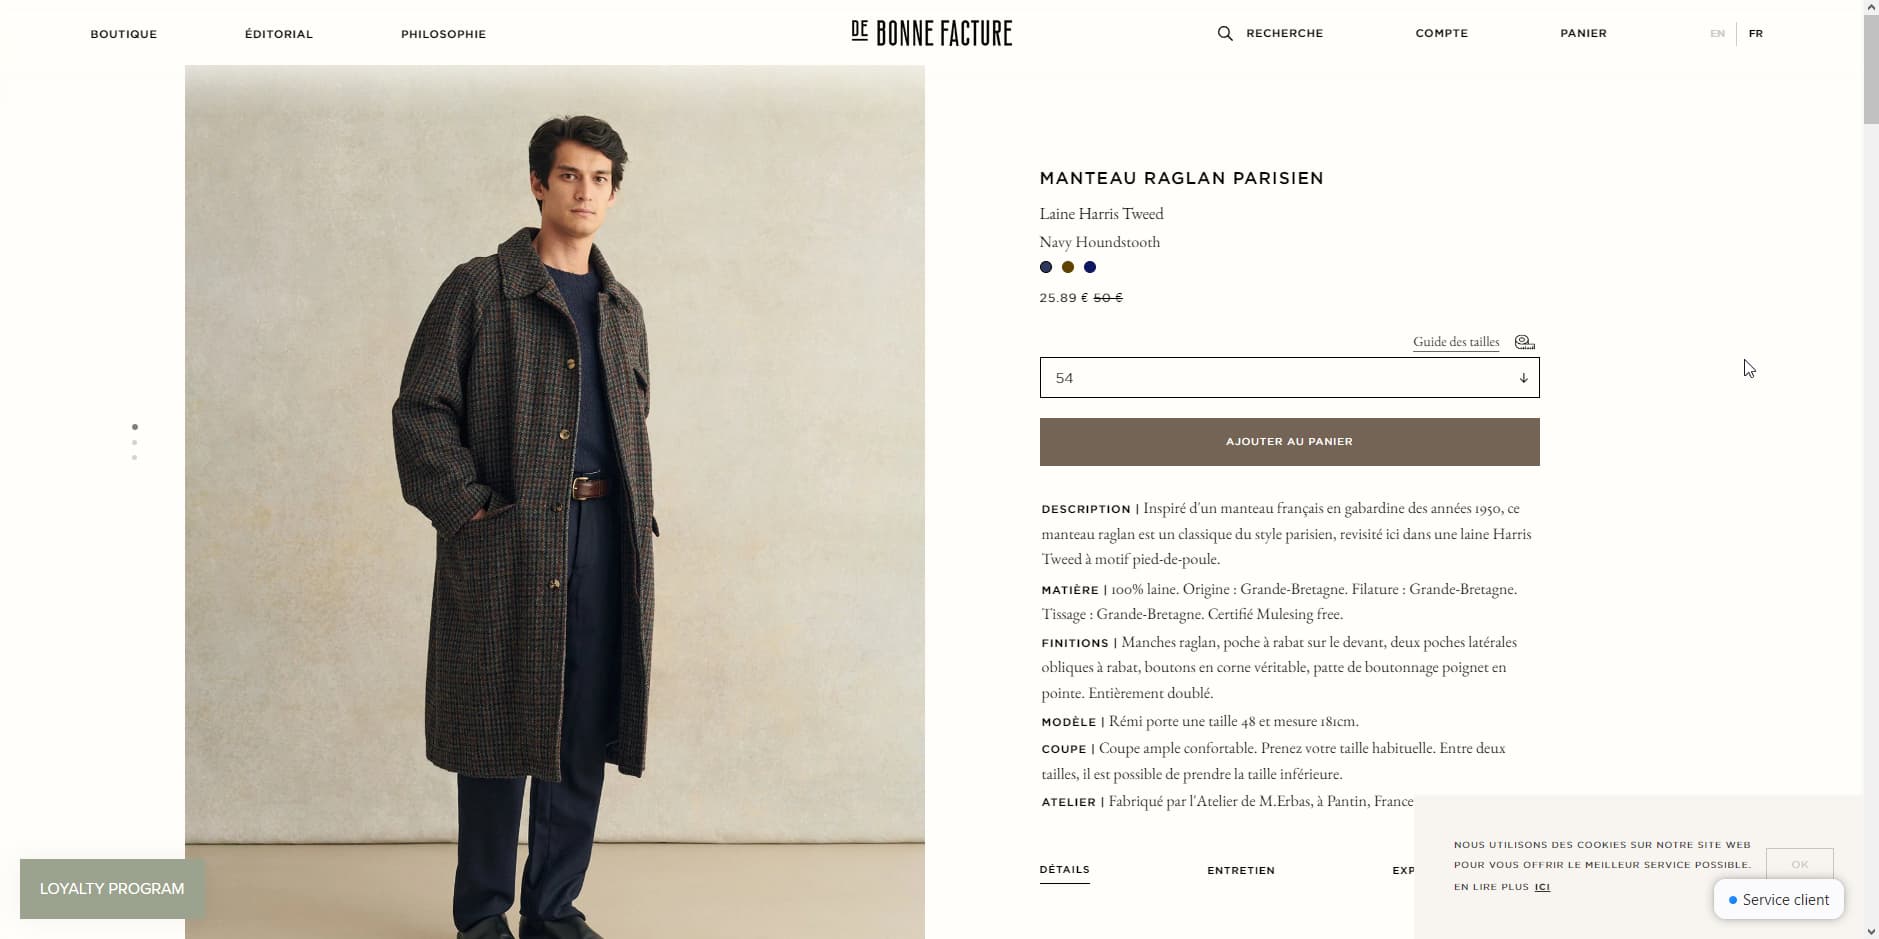Open the Guide des tailles link

1455,342
